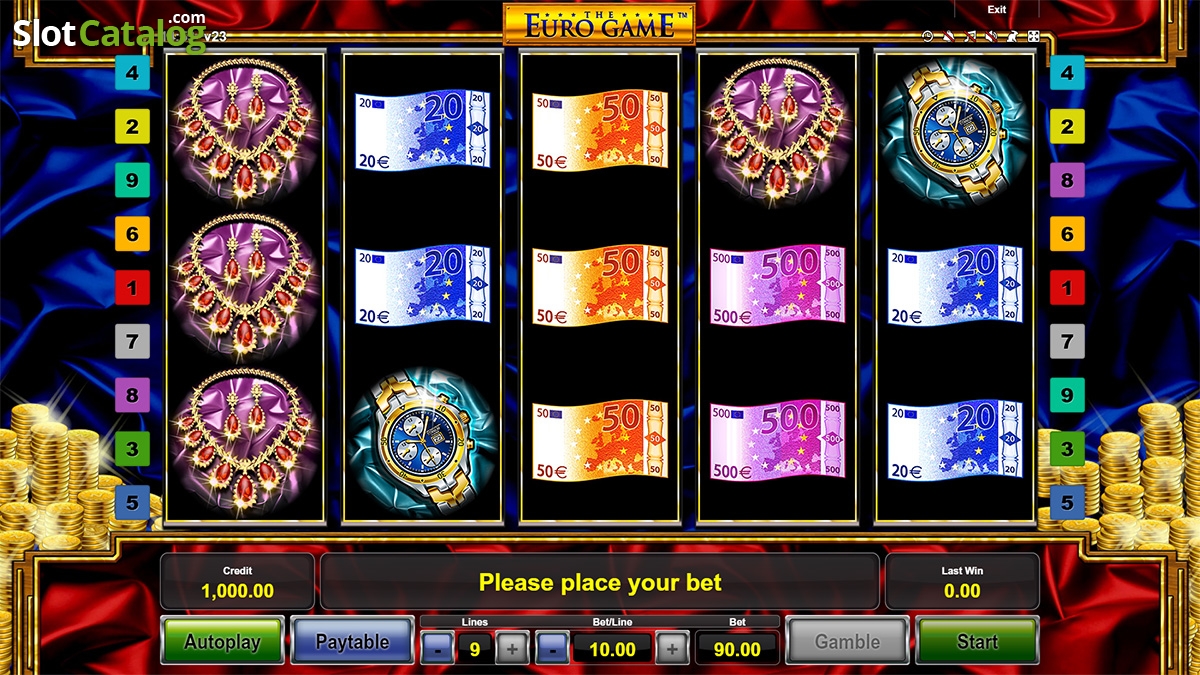This screenshot has width=1200, height=675.
Task: Toggle the muted music note icon
Action: point(970,36)
